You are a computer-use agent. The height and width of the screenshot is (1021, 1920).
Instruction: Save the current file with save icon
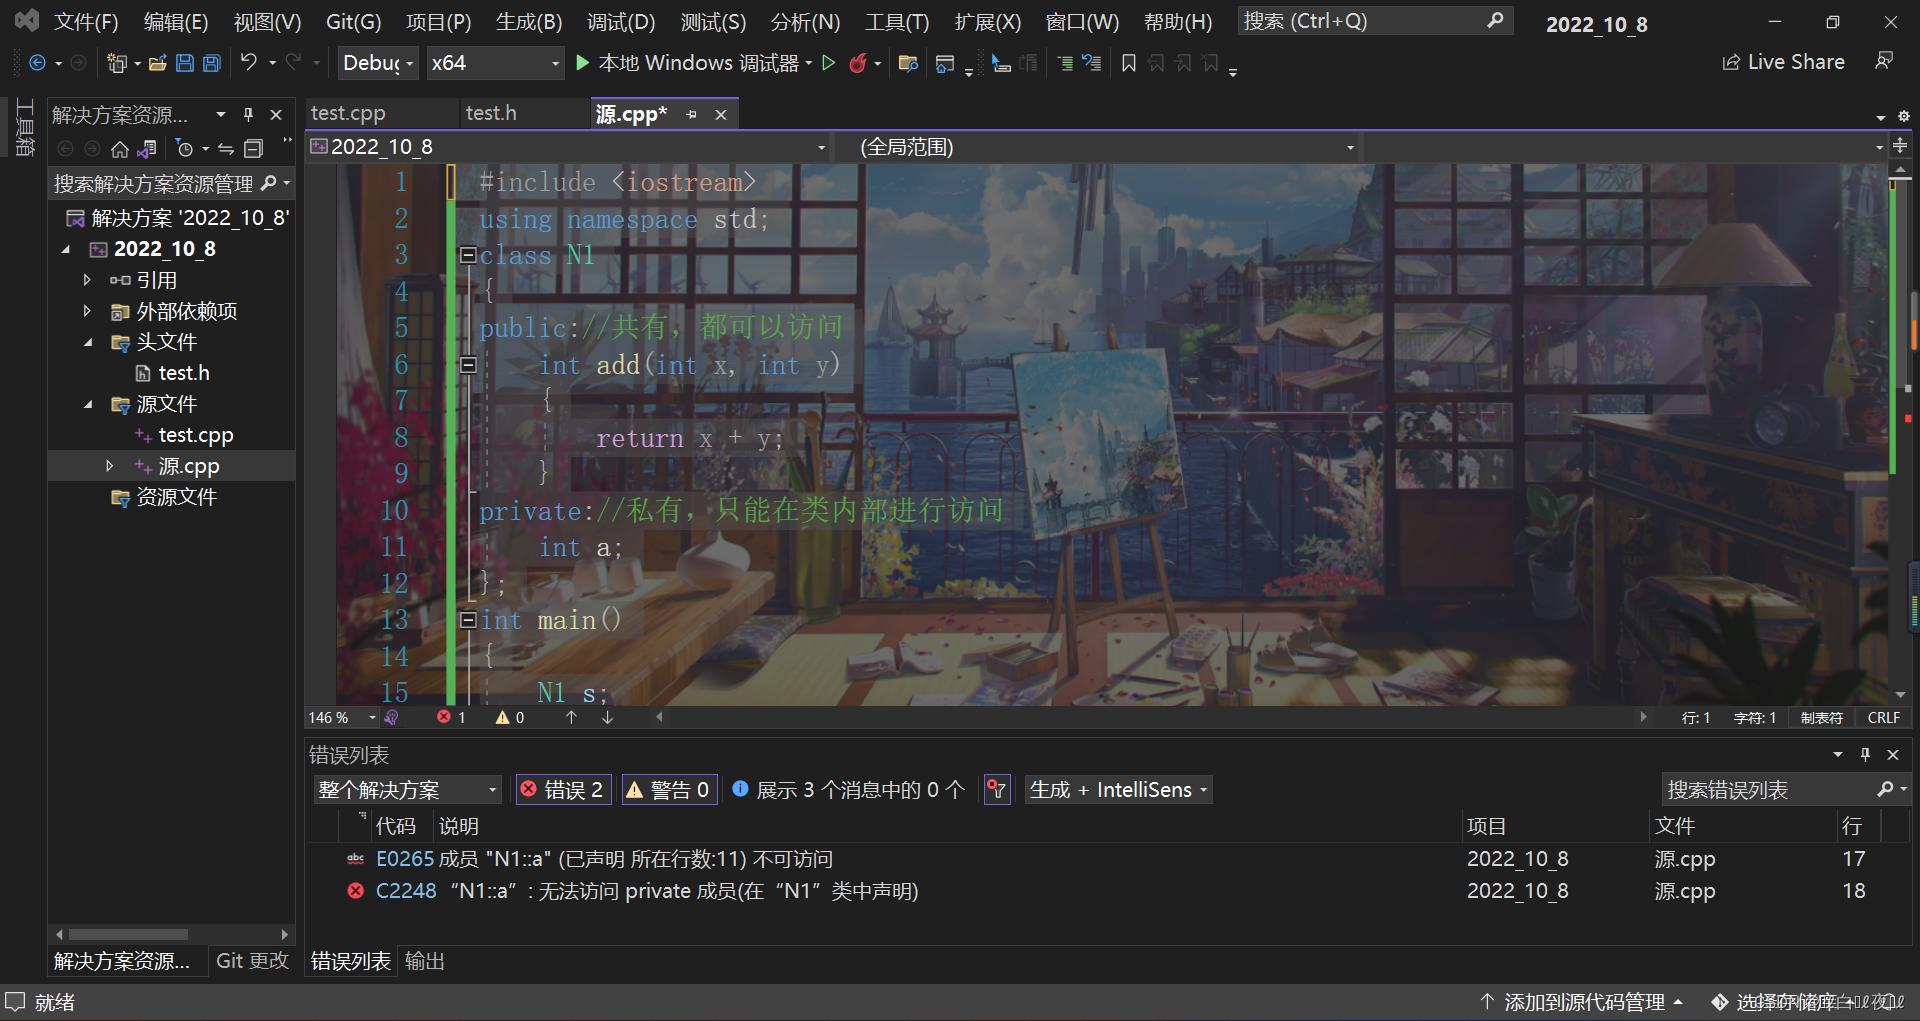click(x=184, y=63)
